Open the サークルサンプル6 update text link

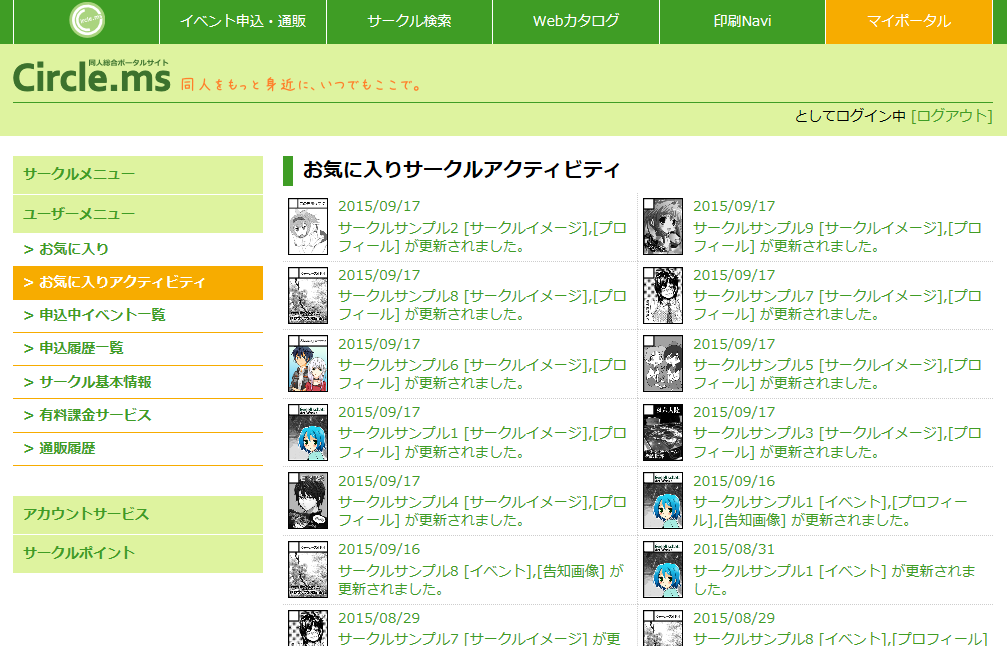click(x=482, y=374)
